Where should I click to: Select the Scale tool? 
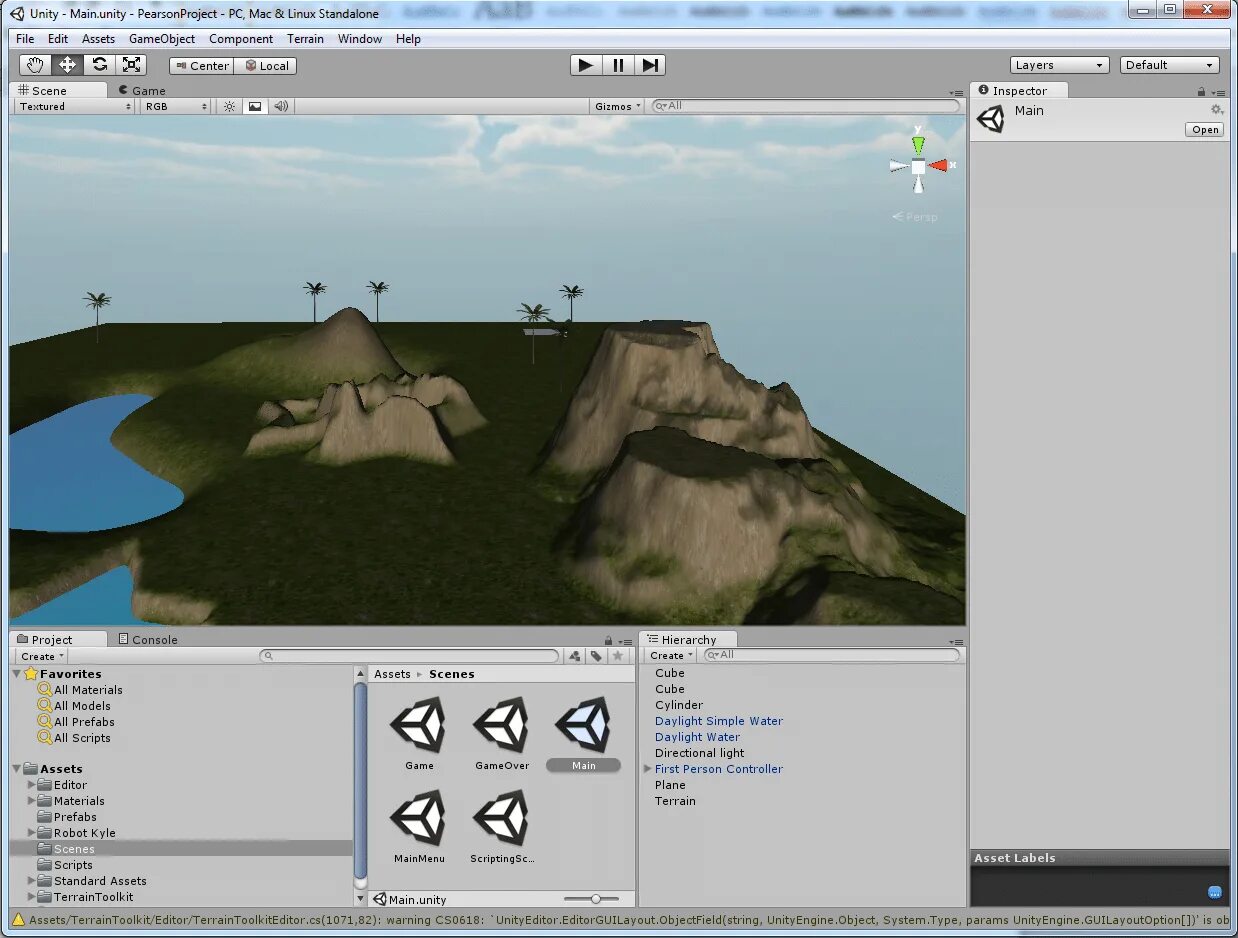tap(131, 65)
